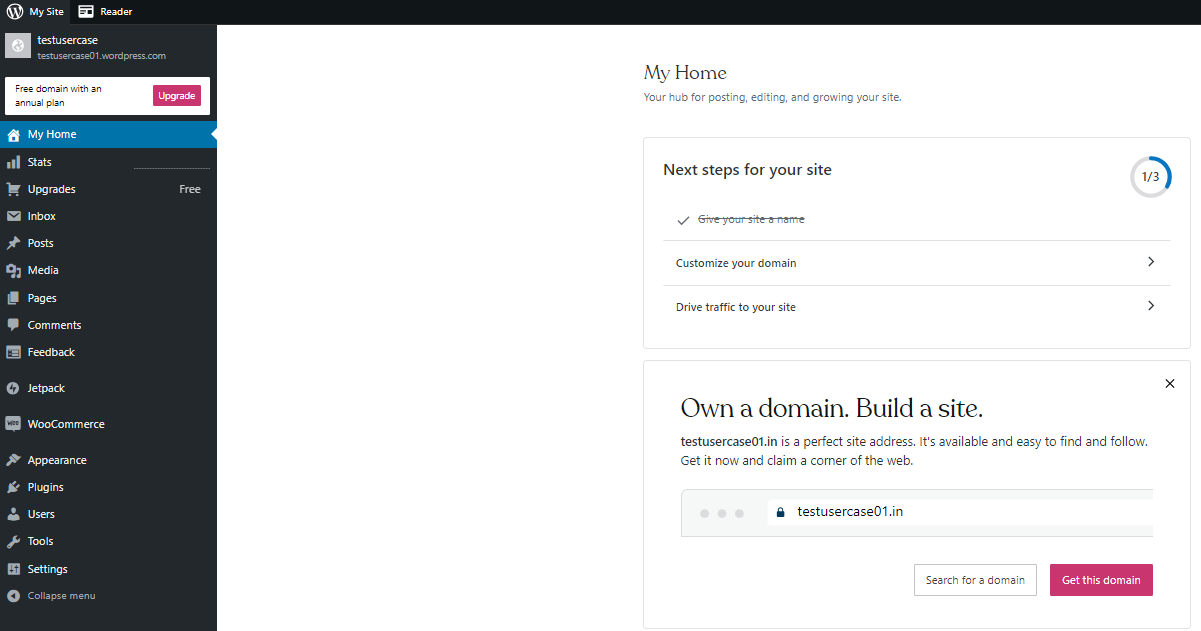Open Pages menu label
The height and width of the screenshot is (631, 1201).
(x=42, y=298)
